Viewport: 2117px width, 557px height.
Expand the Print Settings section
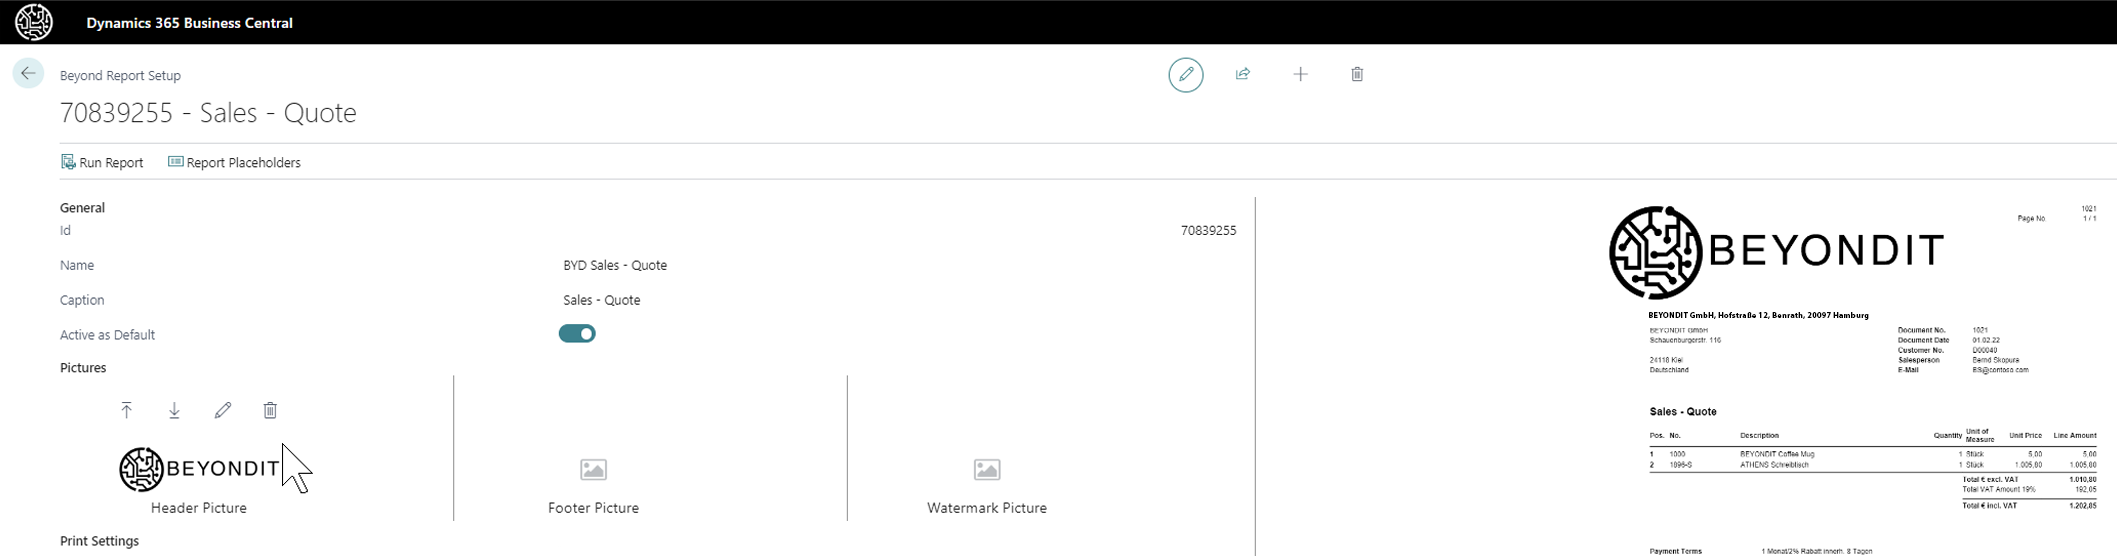(x=99, y=541)
